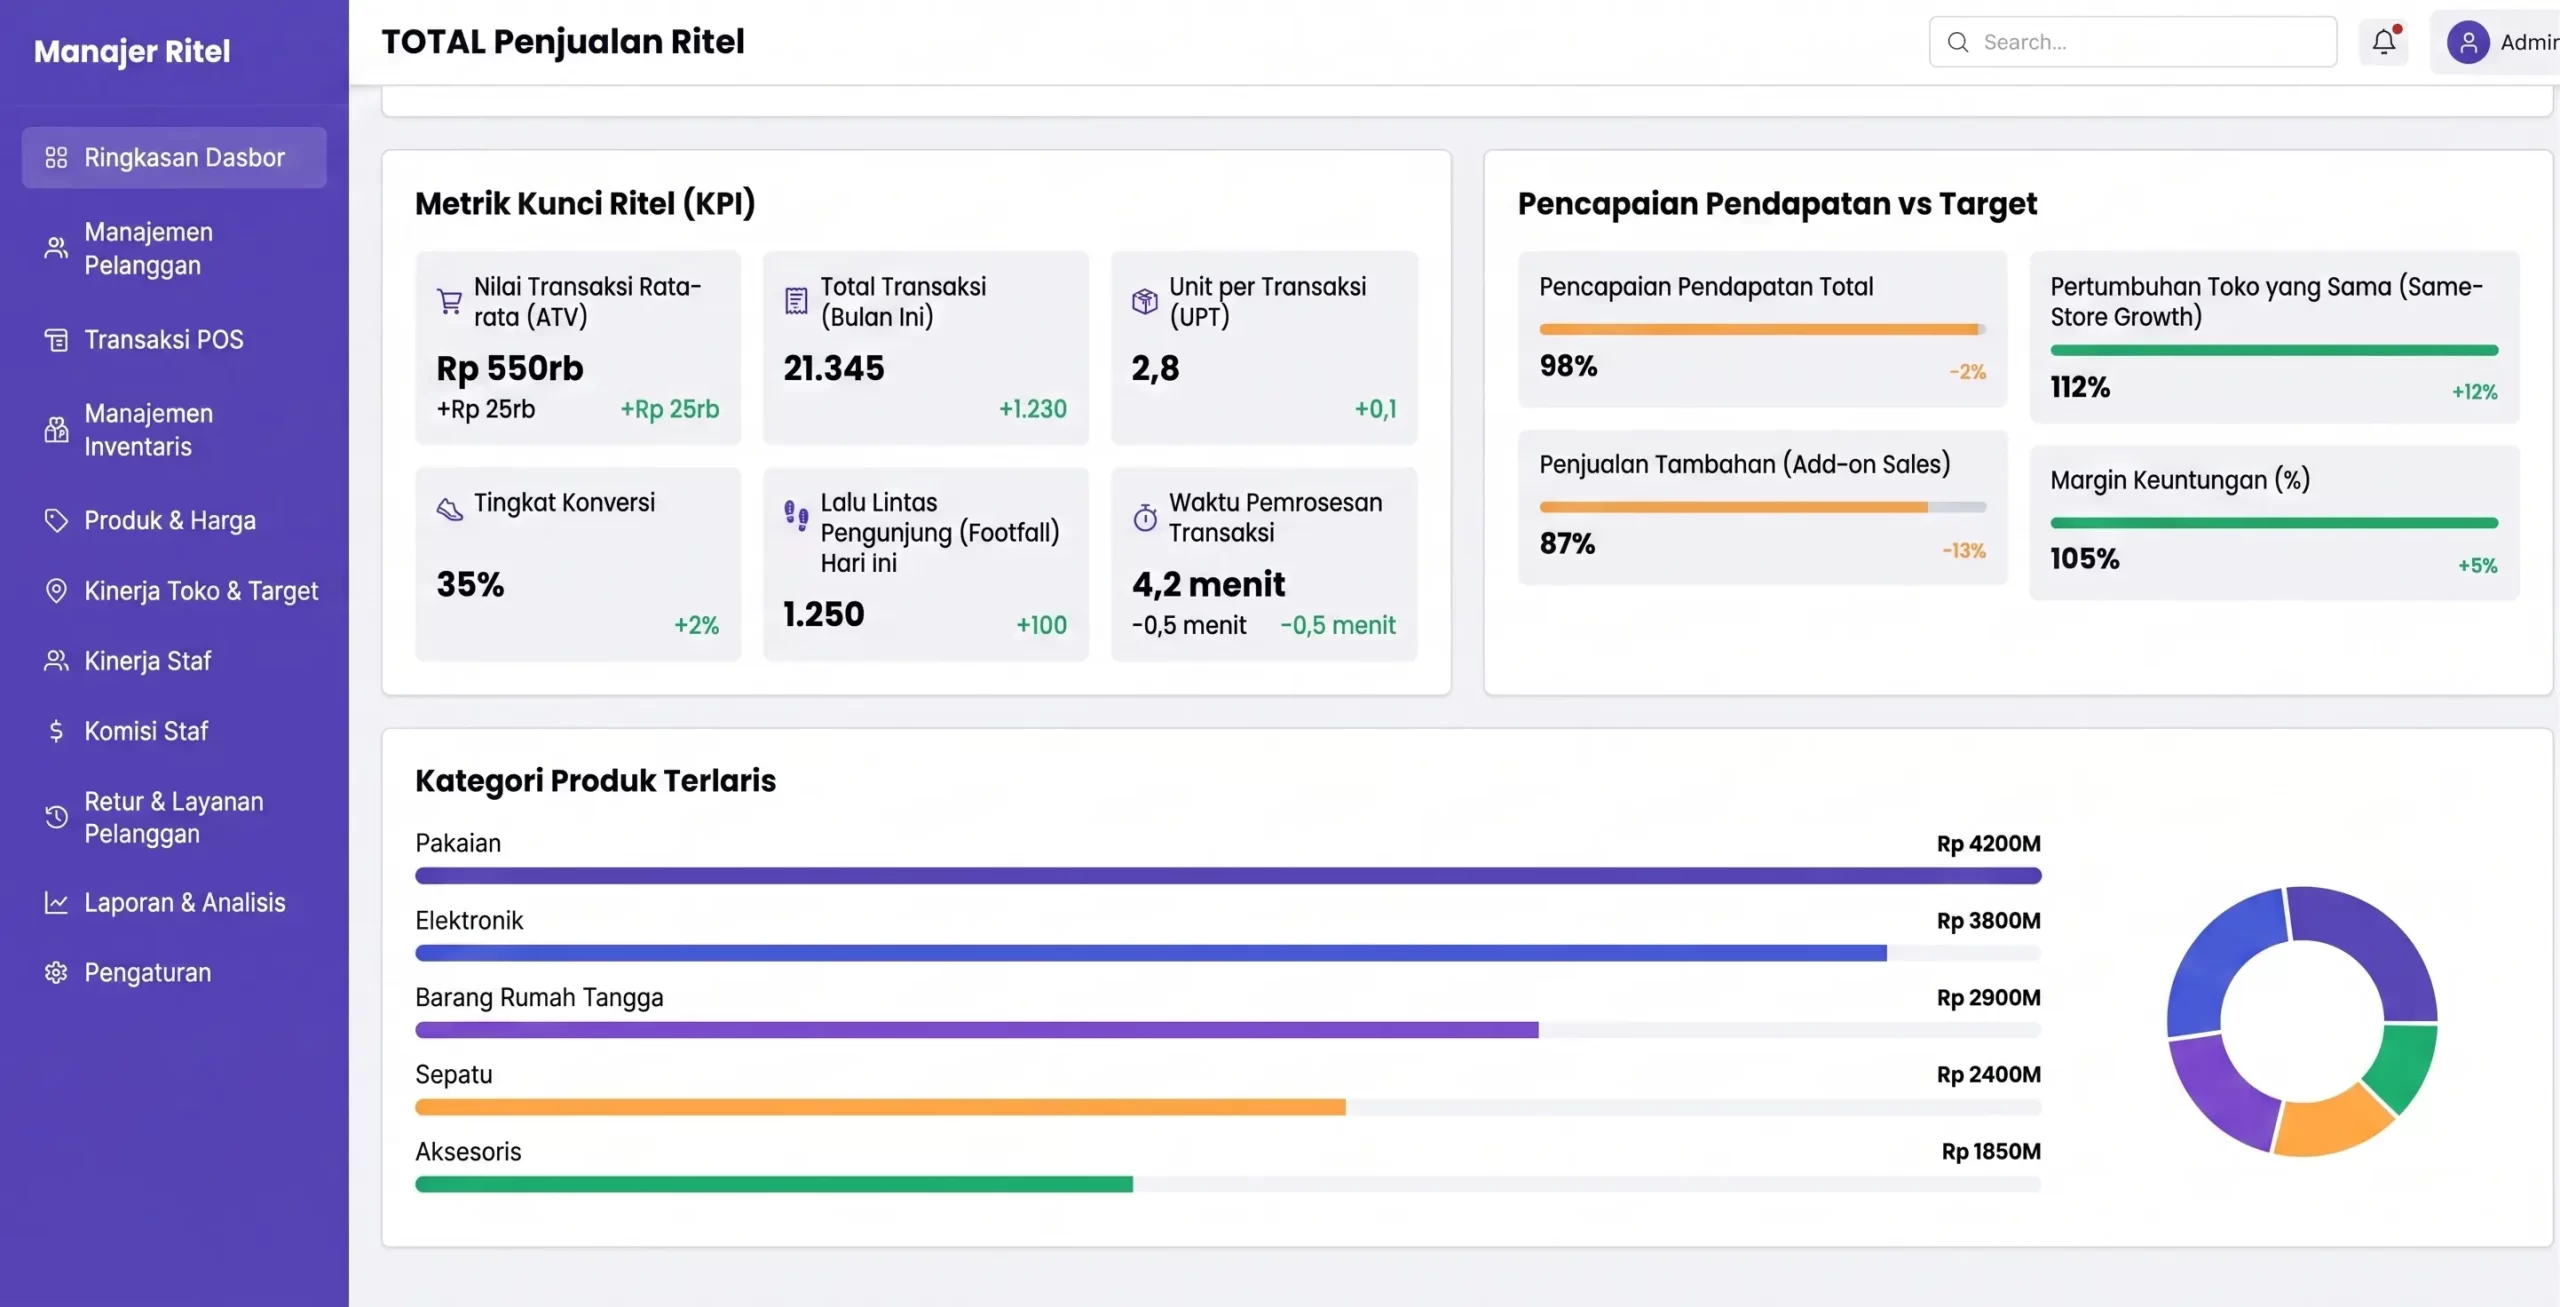The height and width of the screenshot is (1307, 2560).
Task: Navigate to Manajemen Inventaris
Action: (x=174, y=430)
